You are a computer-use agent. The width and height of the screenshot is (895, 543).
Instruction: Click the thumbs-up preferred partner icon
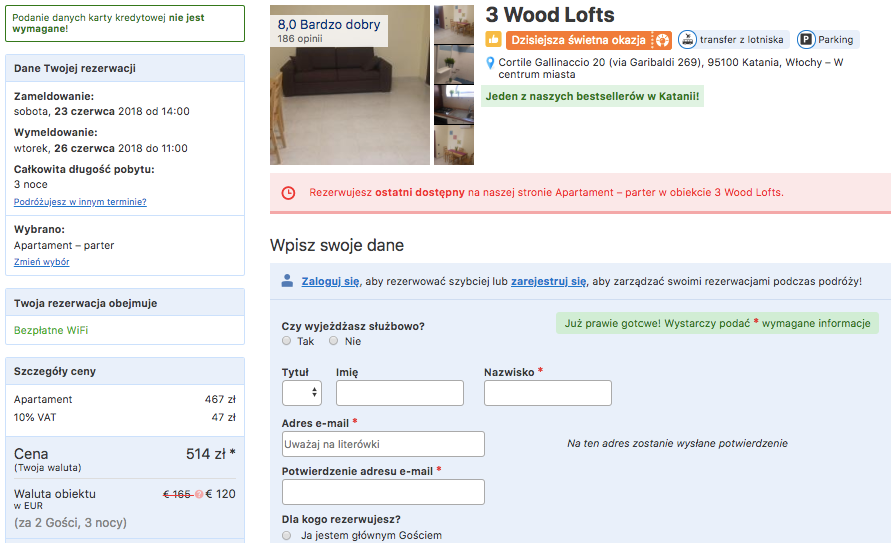click(493, 39)
